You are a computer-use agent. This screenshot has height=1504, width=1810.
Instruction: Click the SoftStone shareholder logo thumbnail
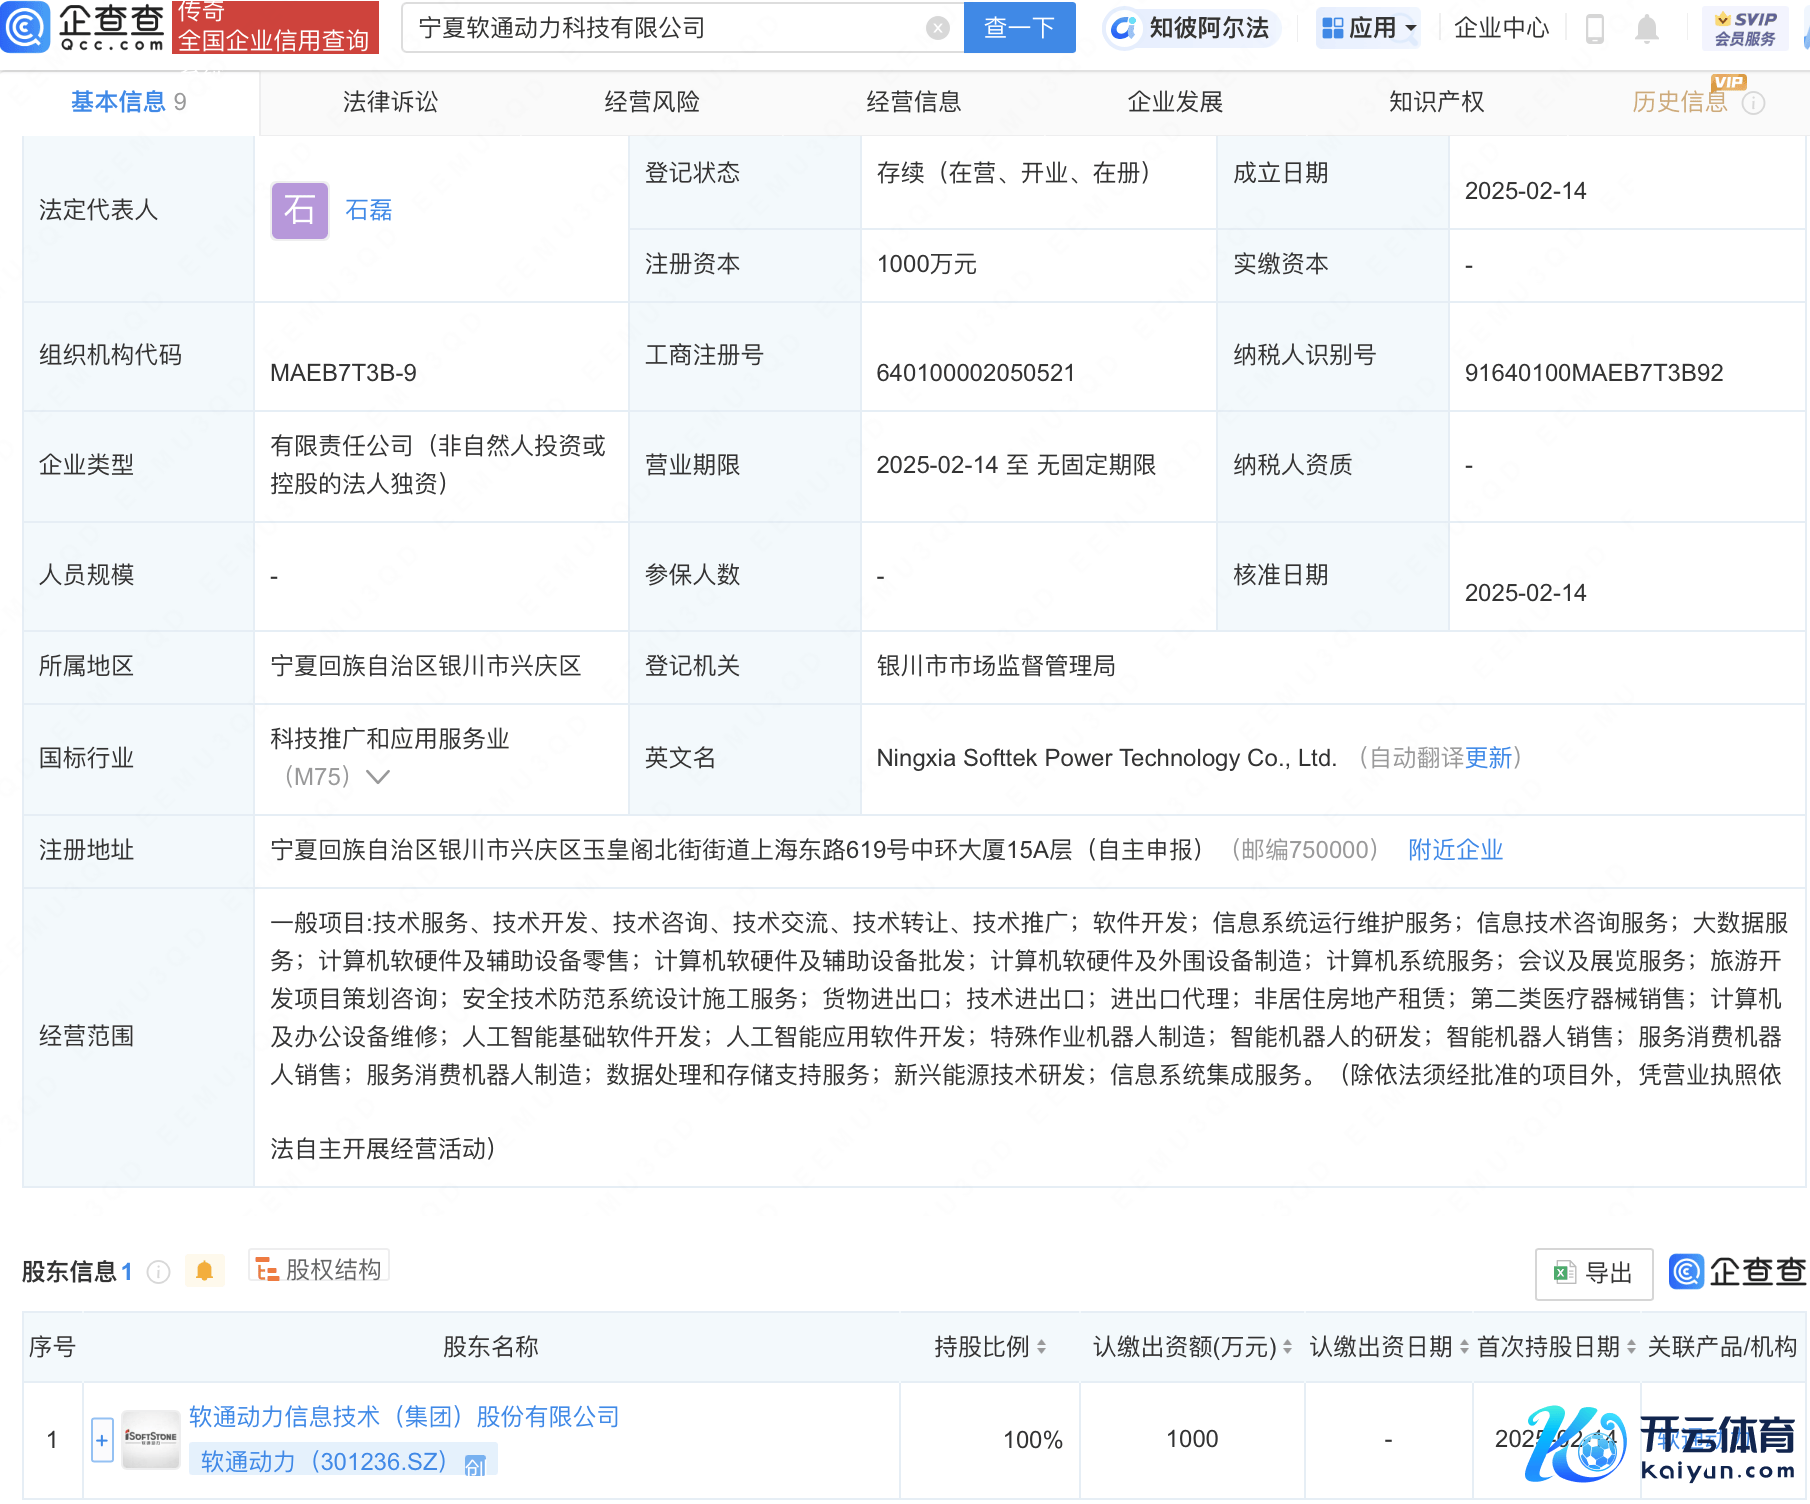point(150,1439)
